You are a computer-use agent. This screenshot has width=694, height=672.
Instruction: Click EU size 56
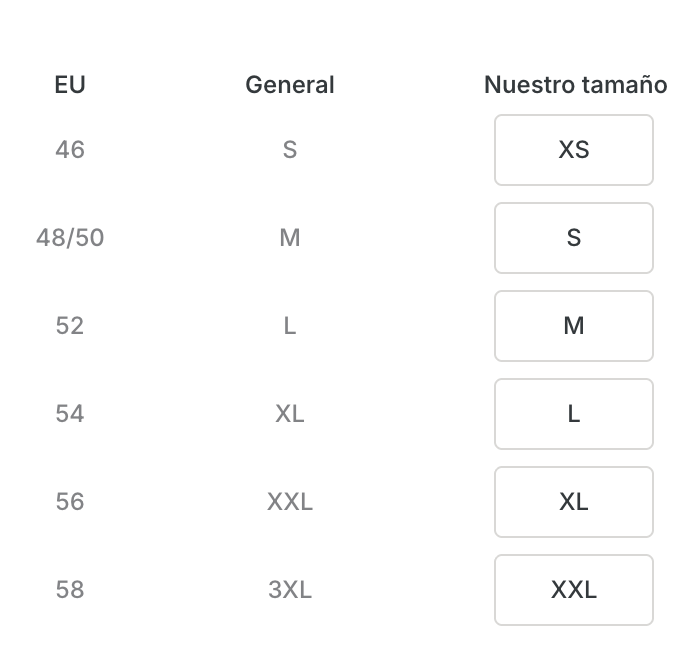coord(70,502)
